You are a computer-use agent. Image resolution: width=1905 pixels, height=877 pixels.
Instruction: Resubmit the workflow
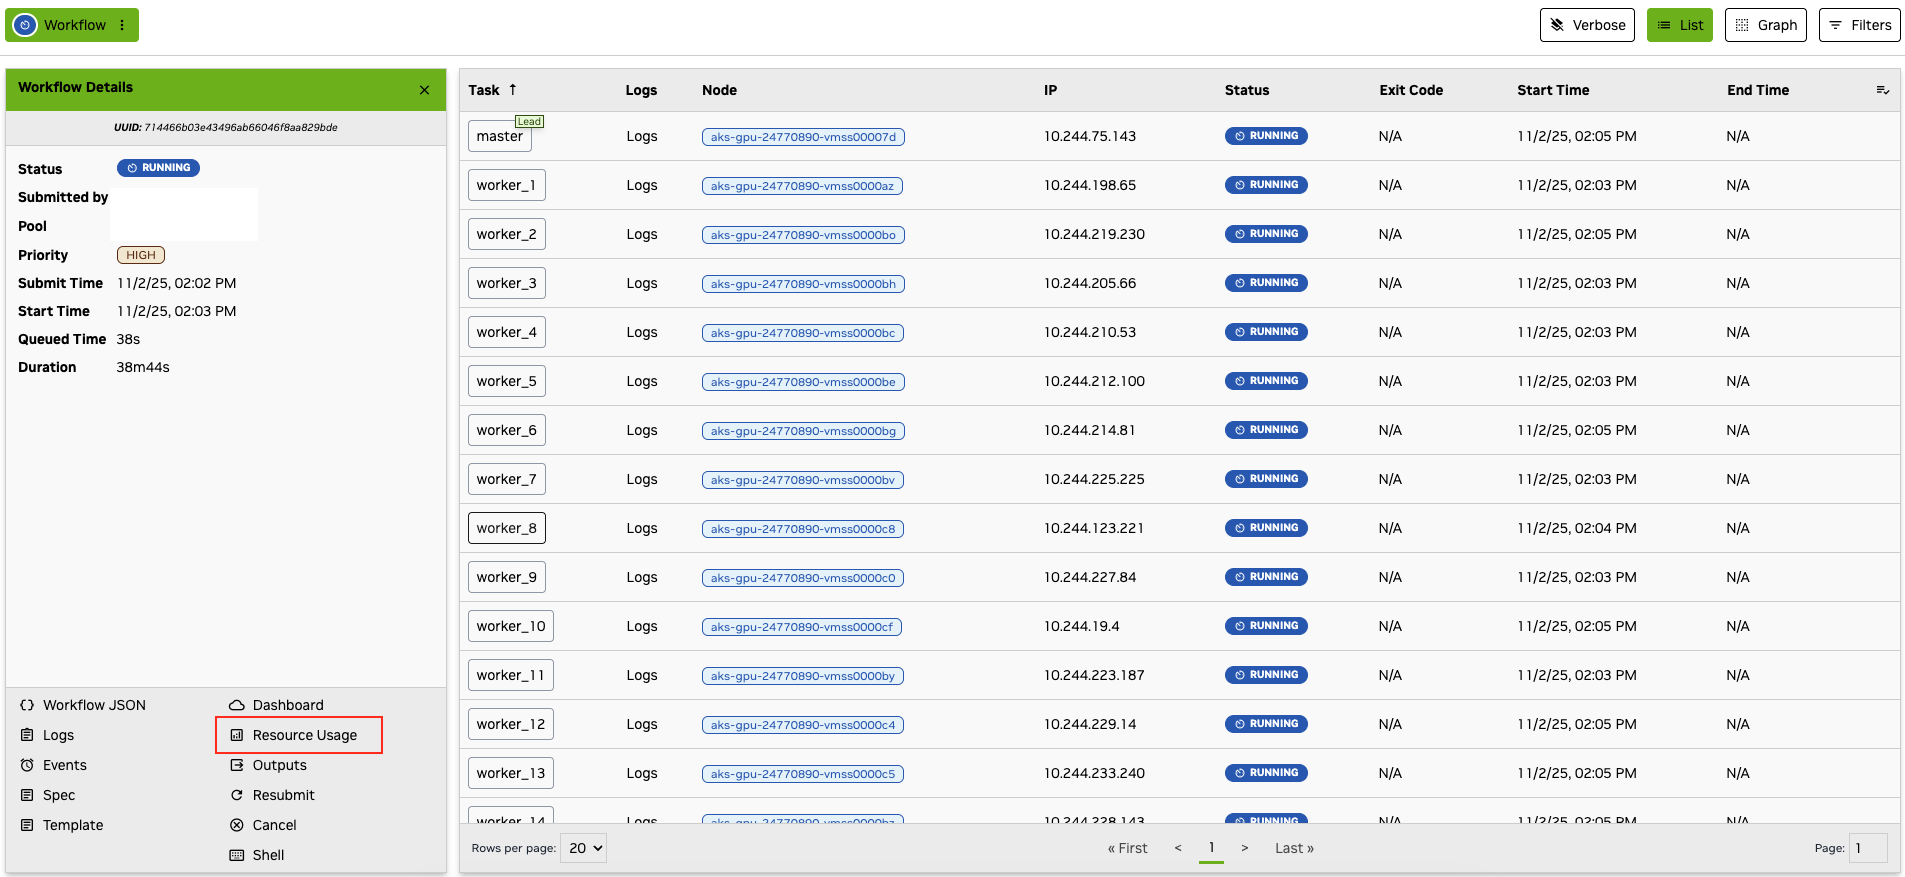283,795
